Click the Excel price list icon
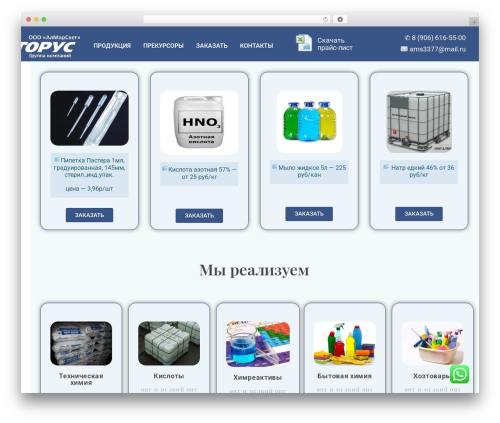The image size is (500, 423). (304, 43)
